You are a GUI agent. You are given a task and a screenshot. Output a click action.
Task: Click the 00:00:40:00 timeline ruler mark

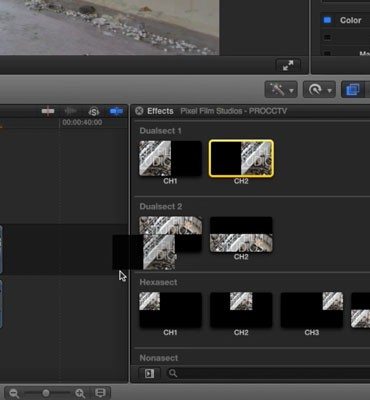point(82,122)
